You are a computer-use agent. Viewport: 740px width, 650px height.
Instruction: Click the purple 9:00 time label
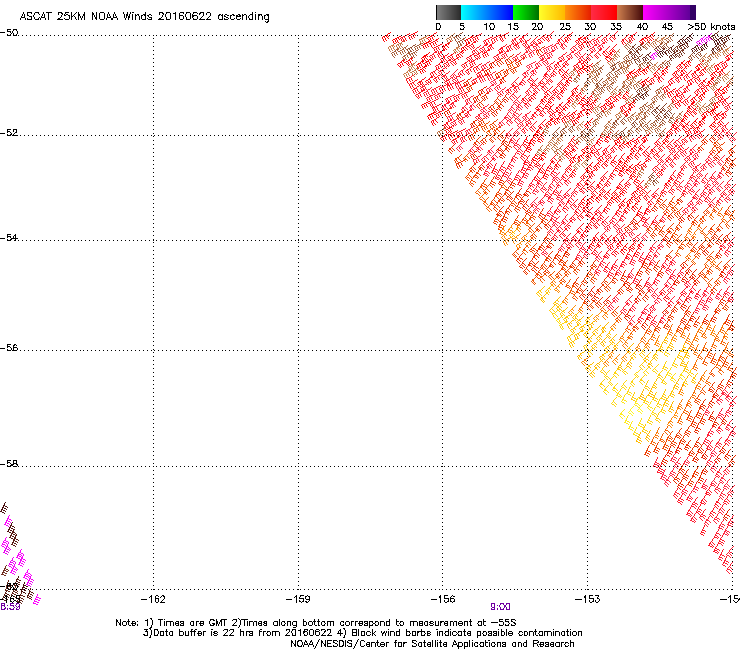pos(500,607)
